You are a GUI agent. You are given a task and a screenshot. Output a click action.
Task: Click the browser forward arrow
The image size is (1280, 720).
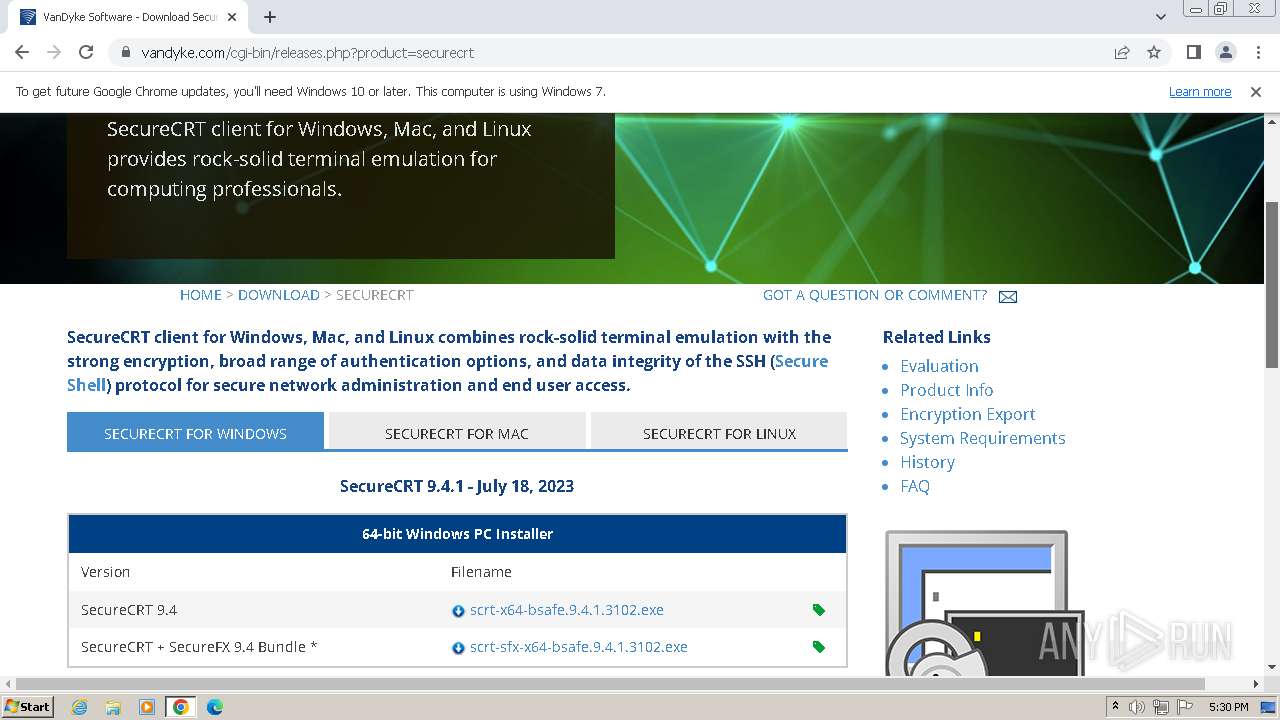click(x=54, y=52)
